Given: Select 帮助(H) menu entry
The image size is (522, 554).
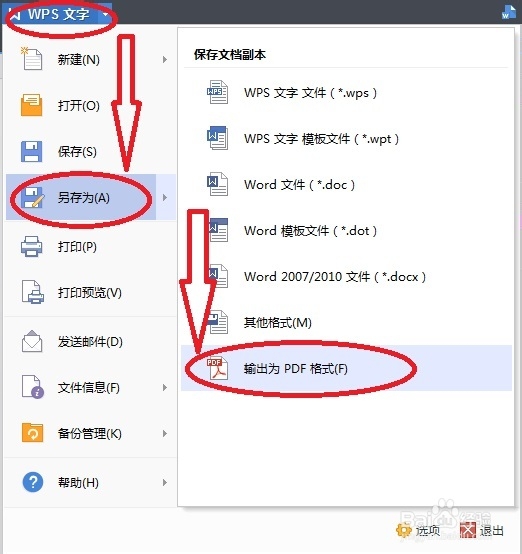Looking at the screenshot, I should point(90,482).
